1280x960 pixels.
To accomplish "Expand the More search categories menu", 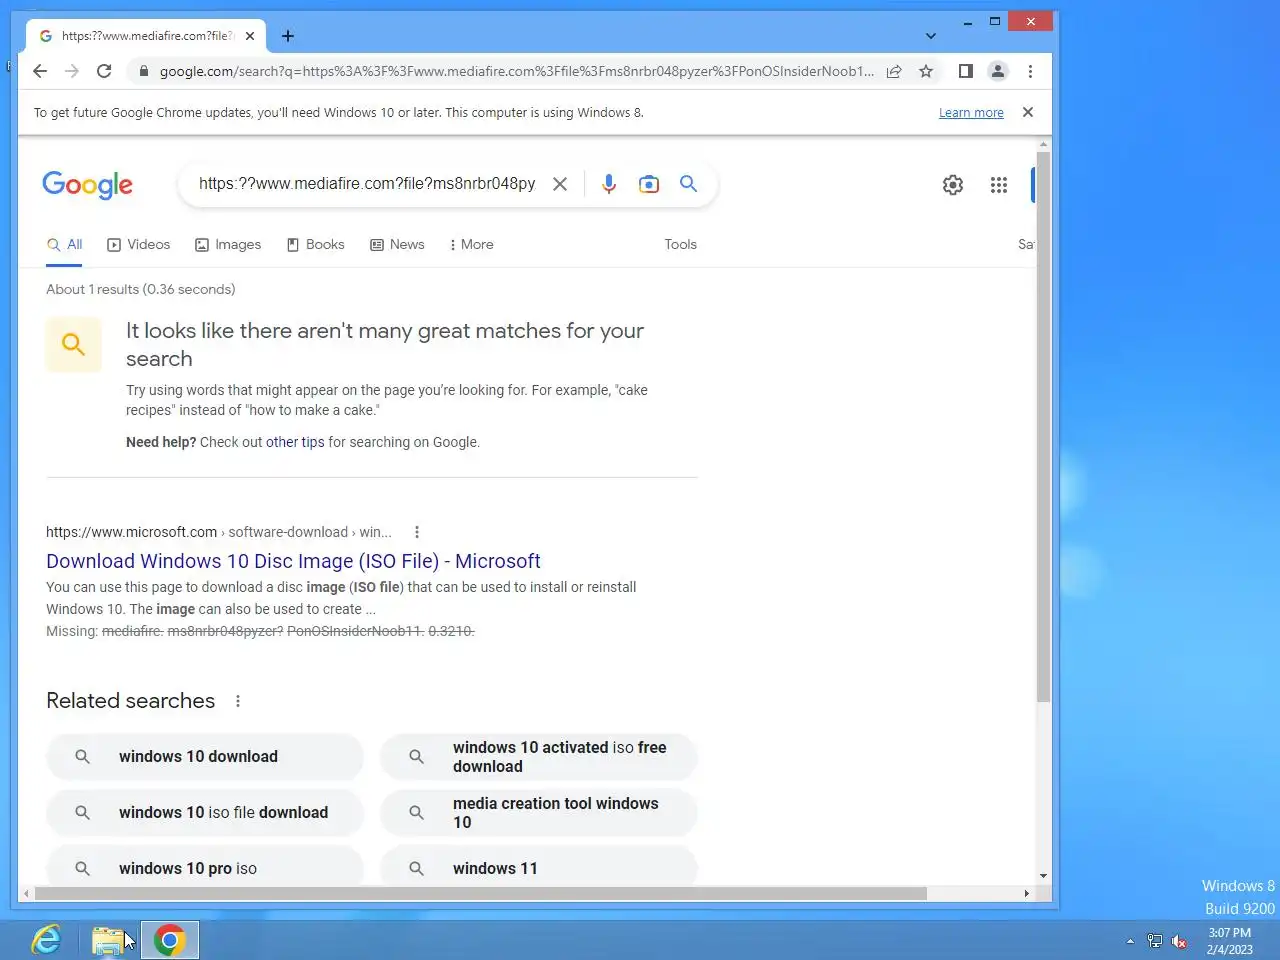I will click(471, 245).
